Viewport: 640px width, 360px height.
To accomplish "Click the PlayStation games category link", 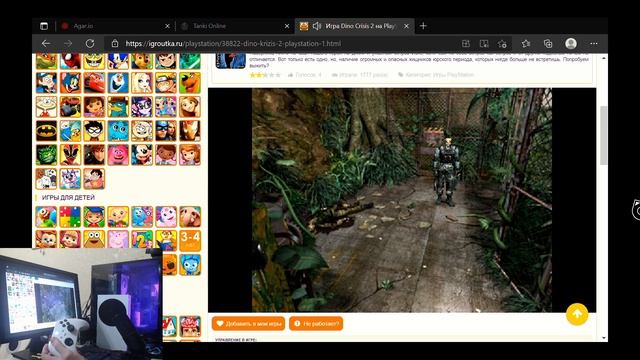I will tap(453, 75).
